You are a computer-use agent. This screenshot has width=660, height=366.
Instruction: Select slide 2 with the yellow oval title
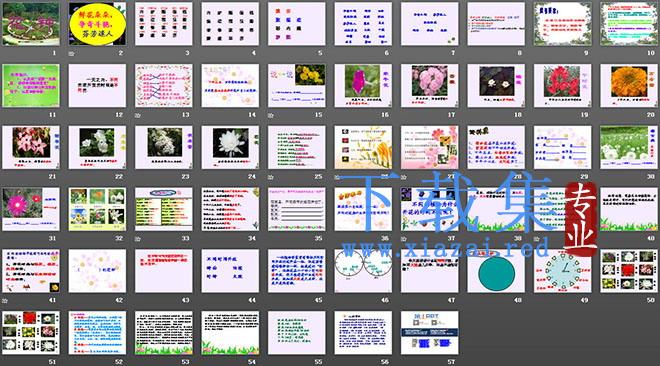[x=97, y=24]
